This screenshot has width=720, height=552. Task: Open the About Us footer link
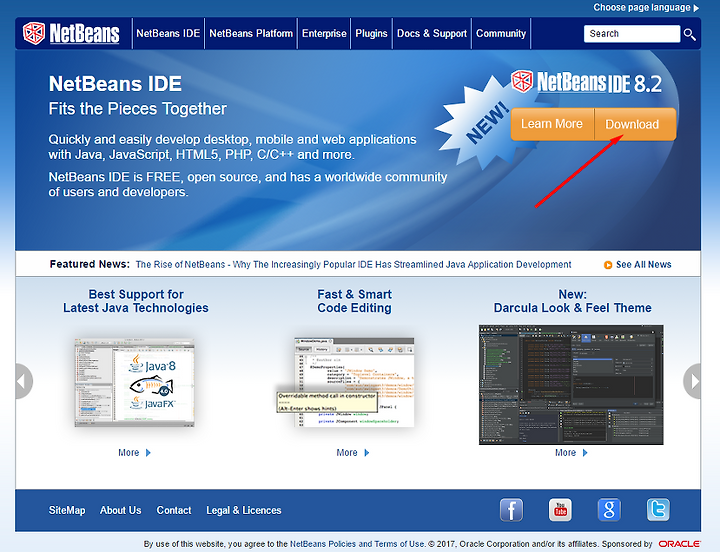(x=121, y=510)
